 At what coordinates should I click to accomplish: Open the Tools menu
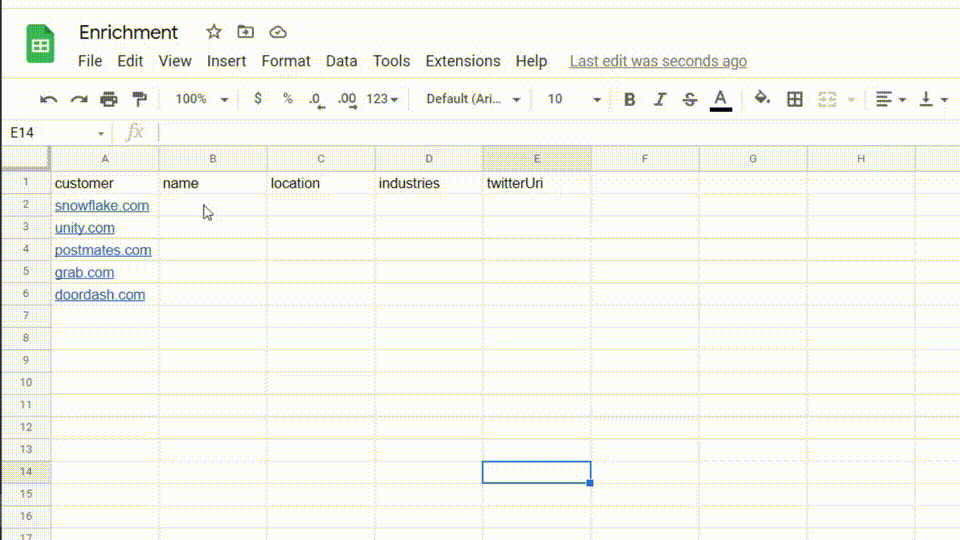[391, 61]
